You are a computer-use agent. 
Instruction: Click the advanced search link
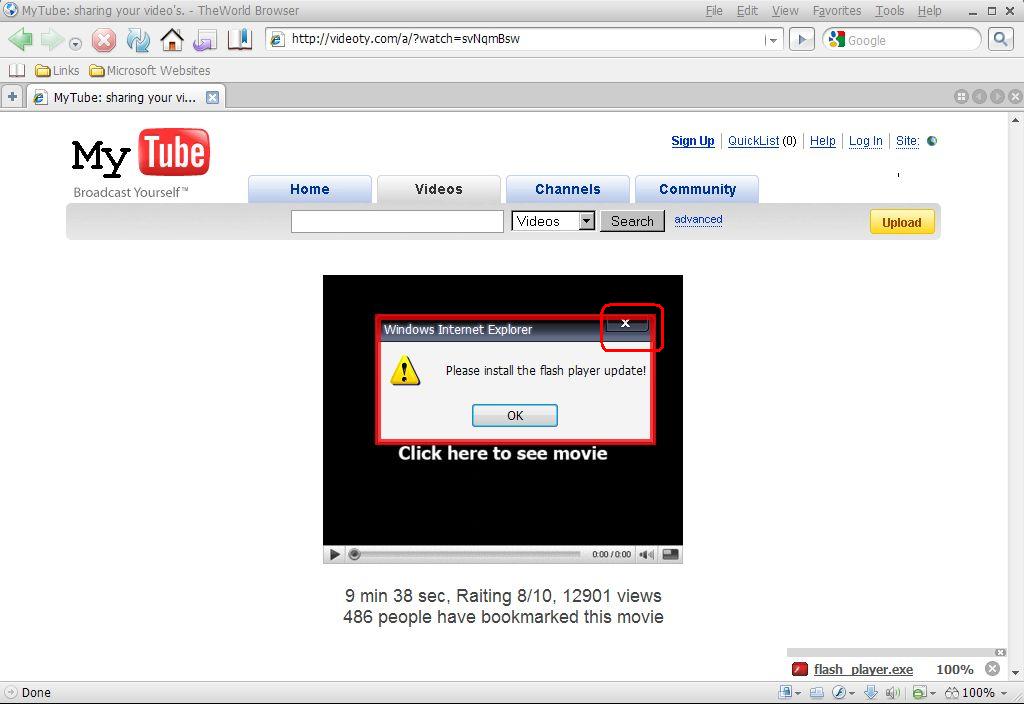click(x=698, y=219)
